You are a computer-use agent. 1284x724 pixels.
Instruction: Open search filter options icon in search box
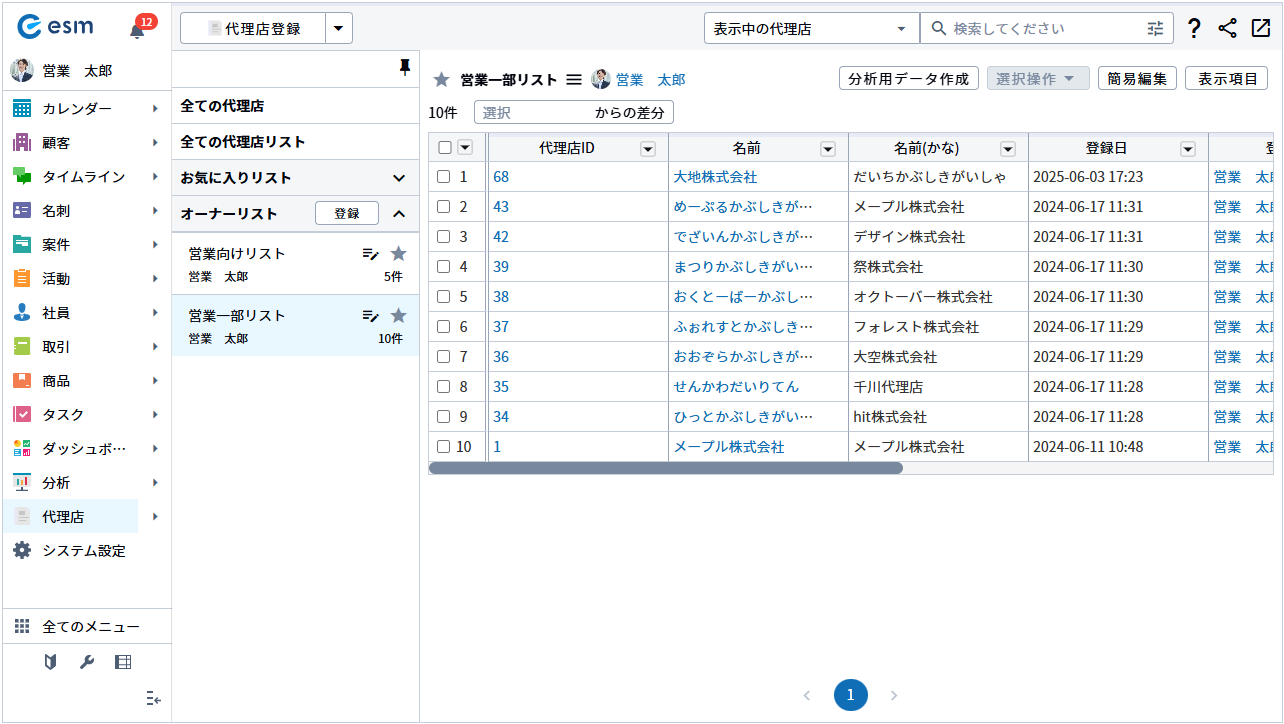pyautogui.click(x=1156, y=29)
